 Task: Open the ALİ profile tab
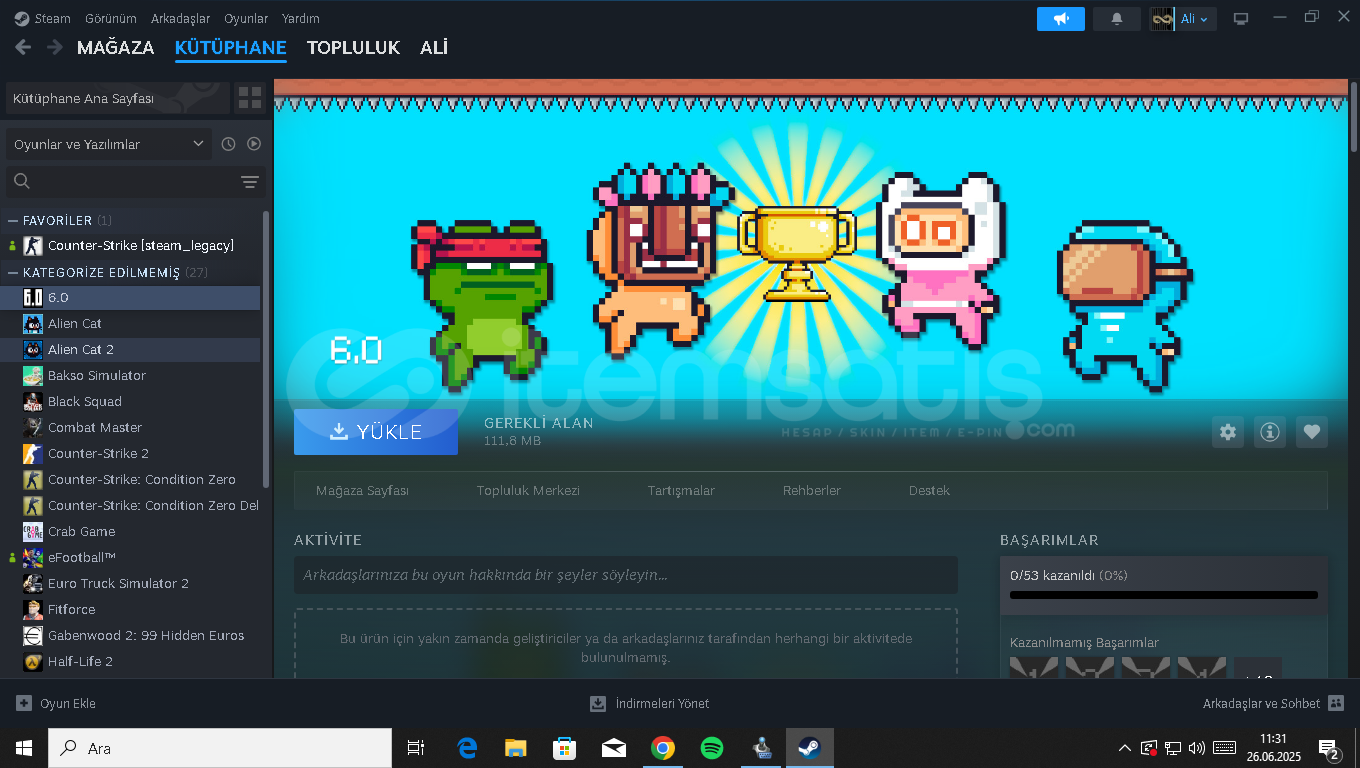434,47
